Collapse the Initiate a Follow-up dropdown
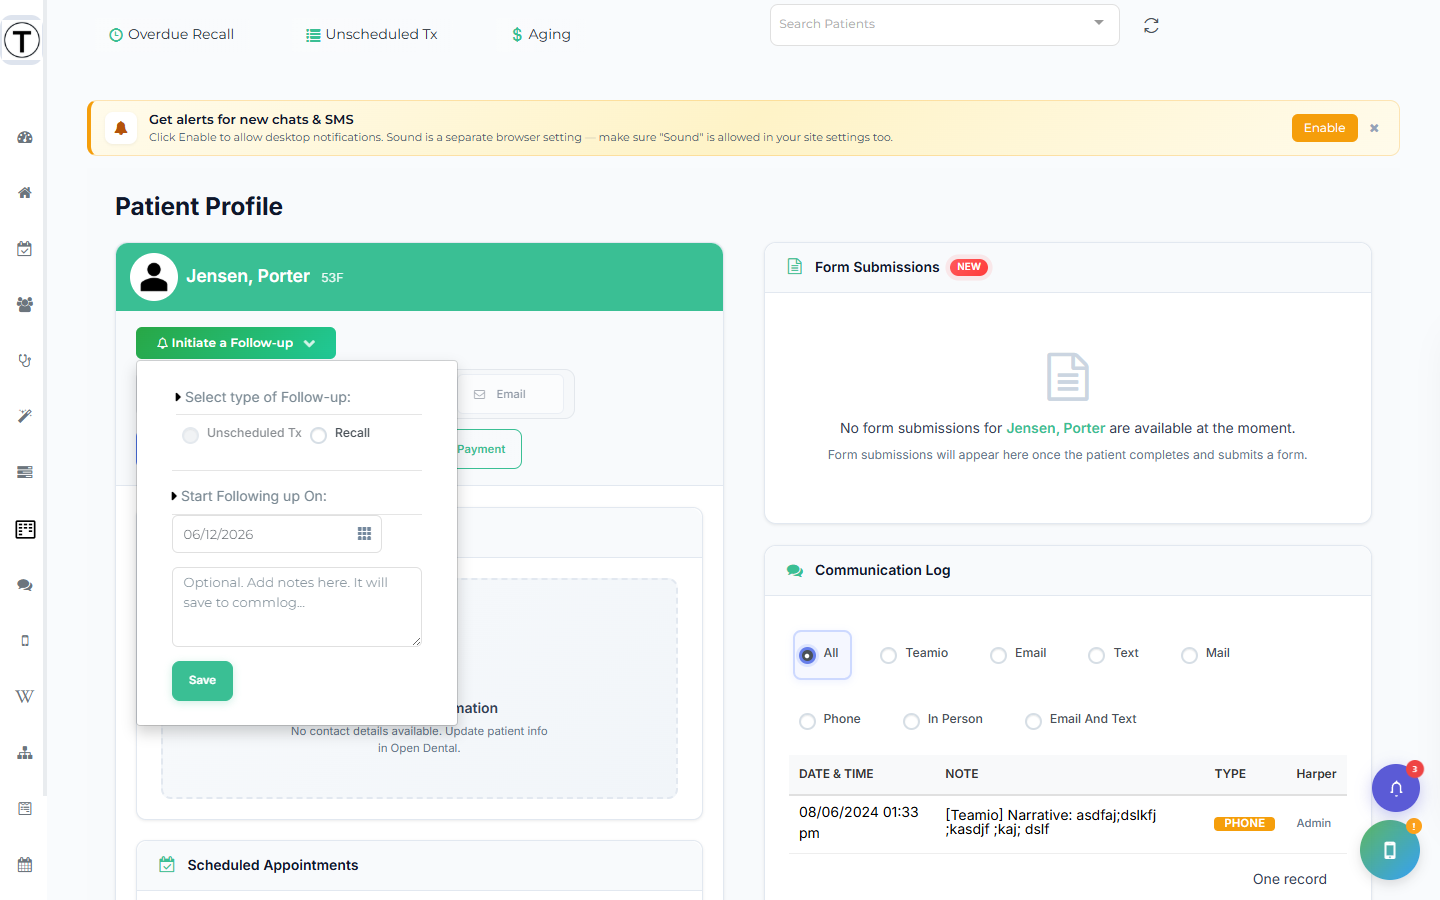This screenshot has height=900, width=1440. coord(236,343)
